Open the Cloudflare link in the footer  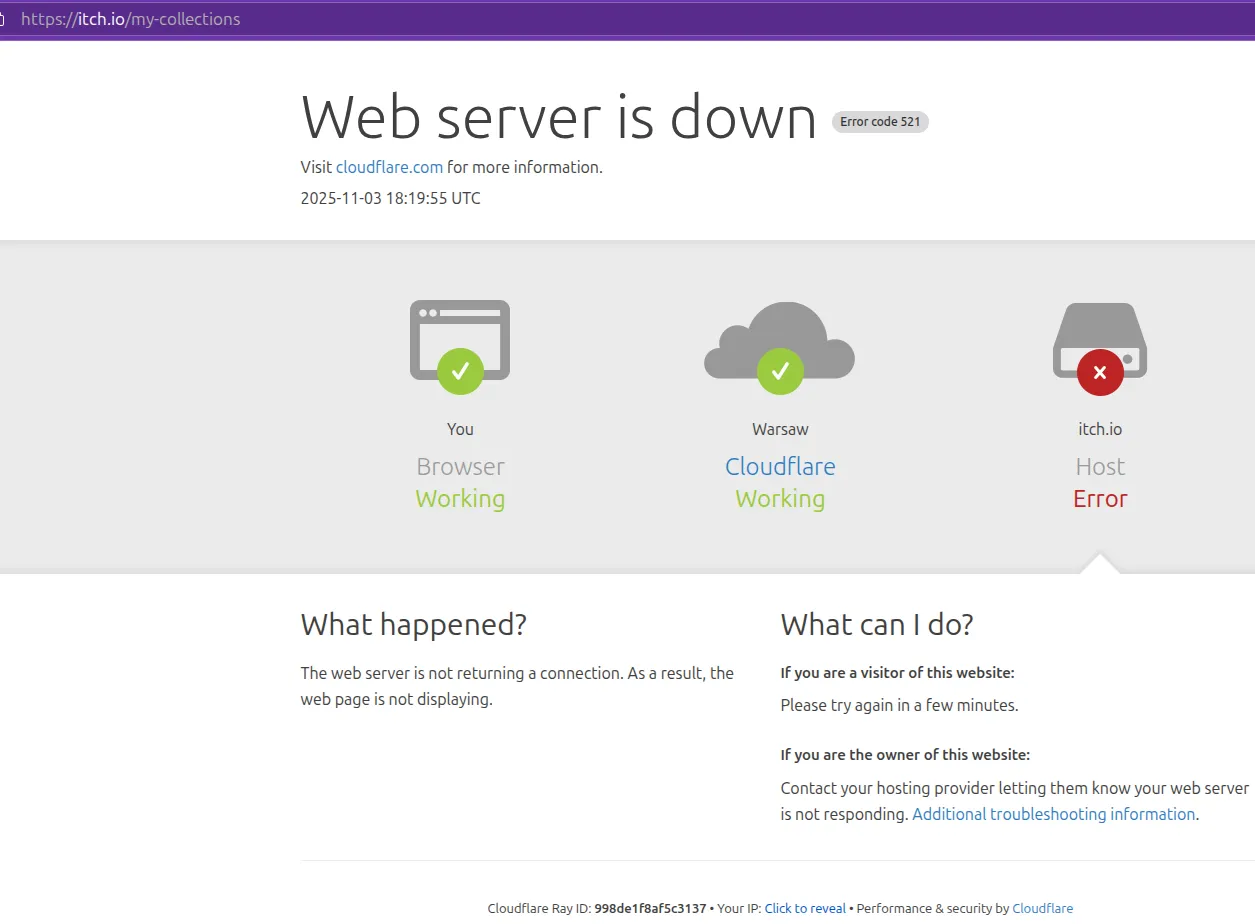[1042, 908]
